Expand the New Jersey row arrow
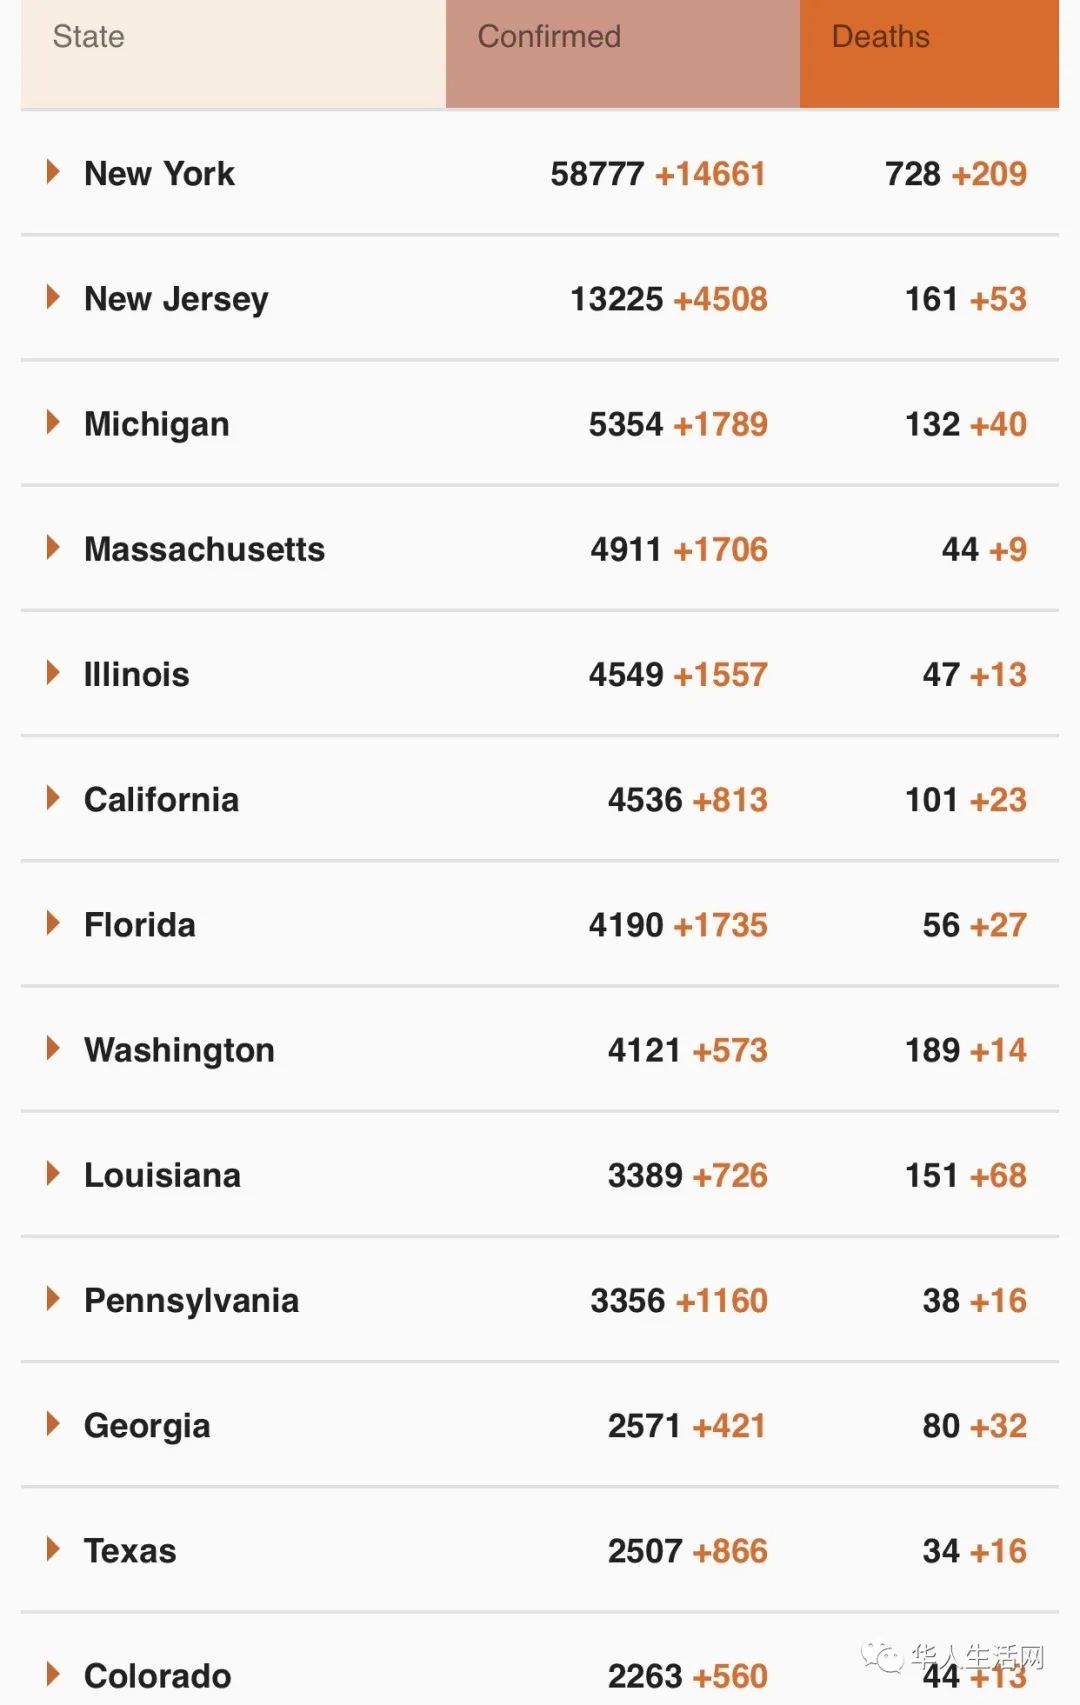1080x1705 pixels. [53, 297]
